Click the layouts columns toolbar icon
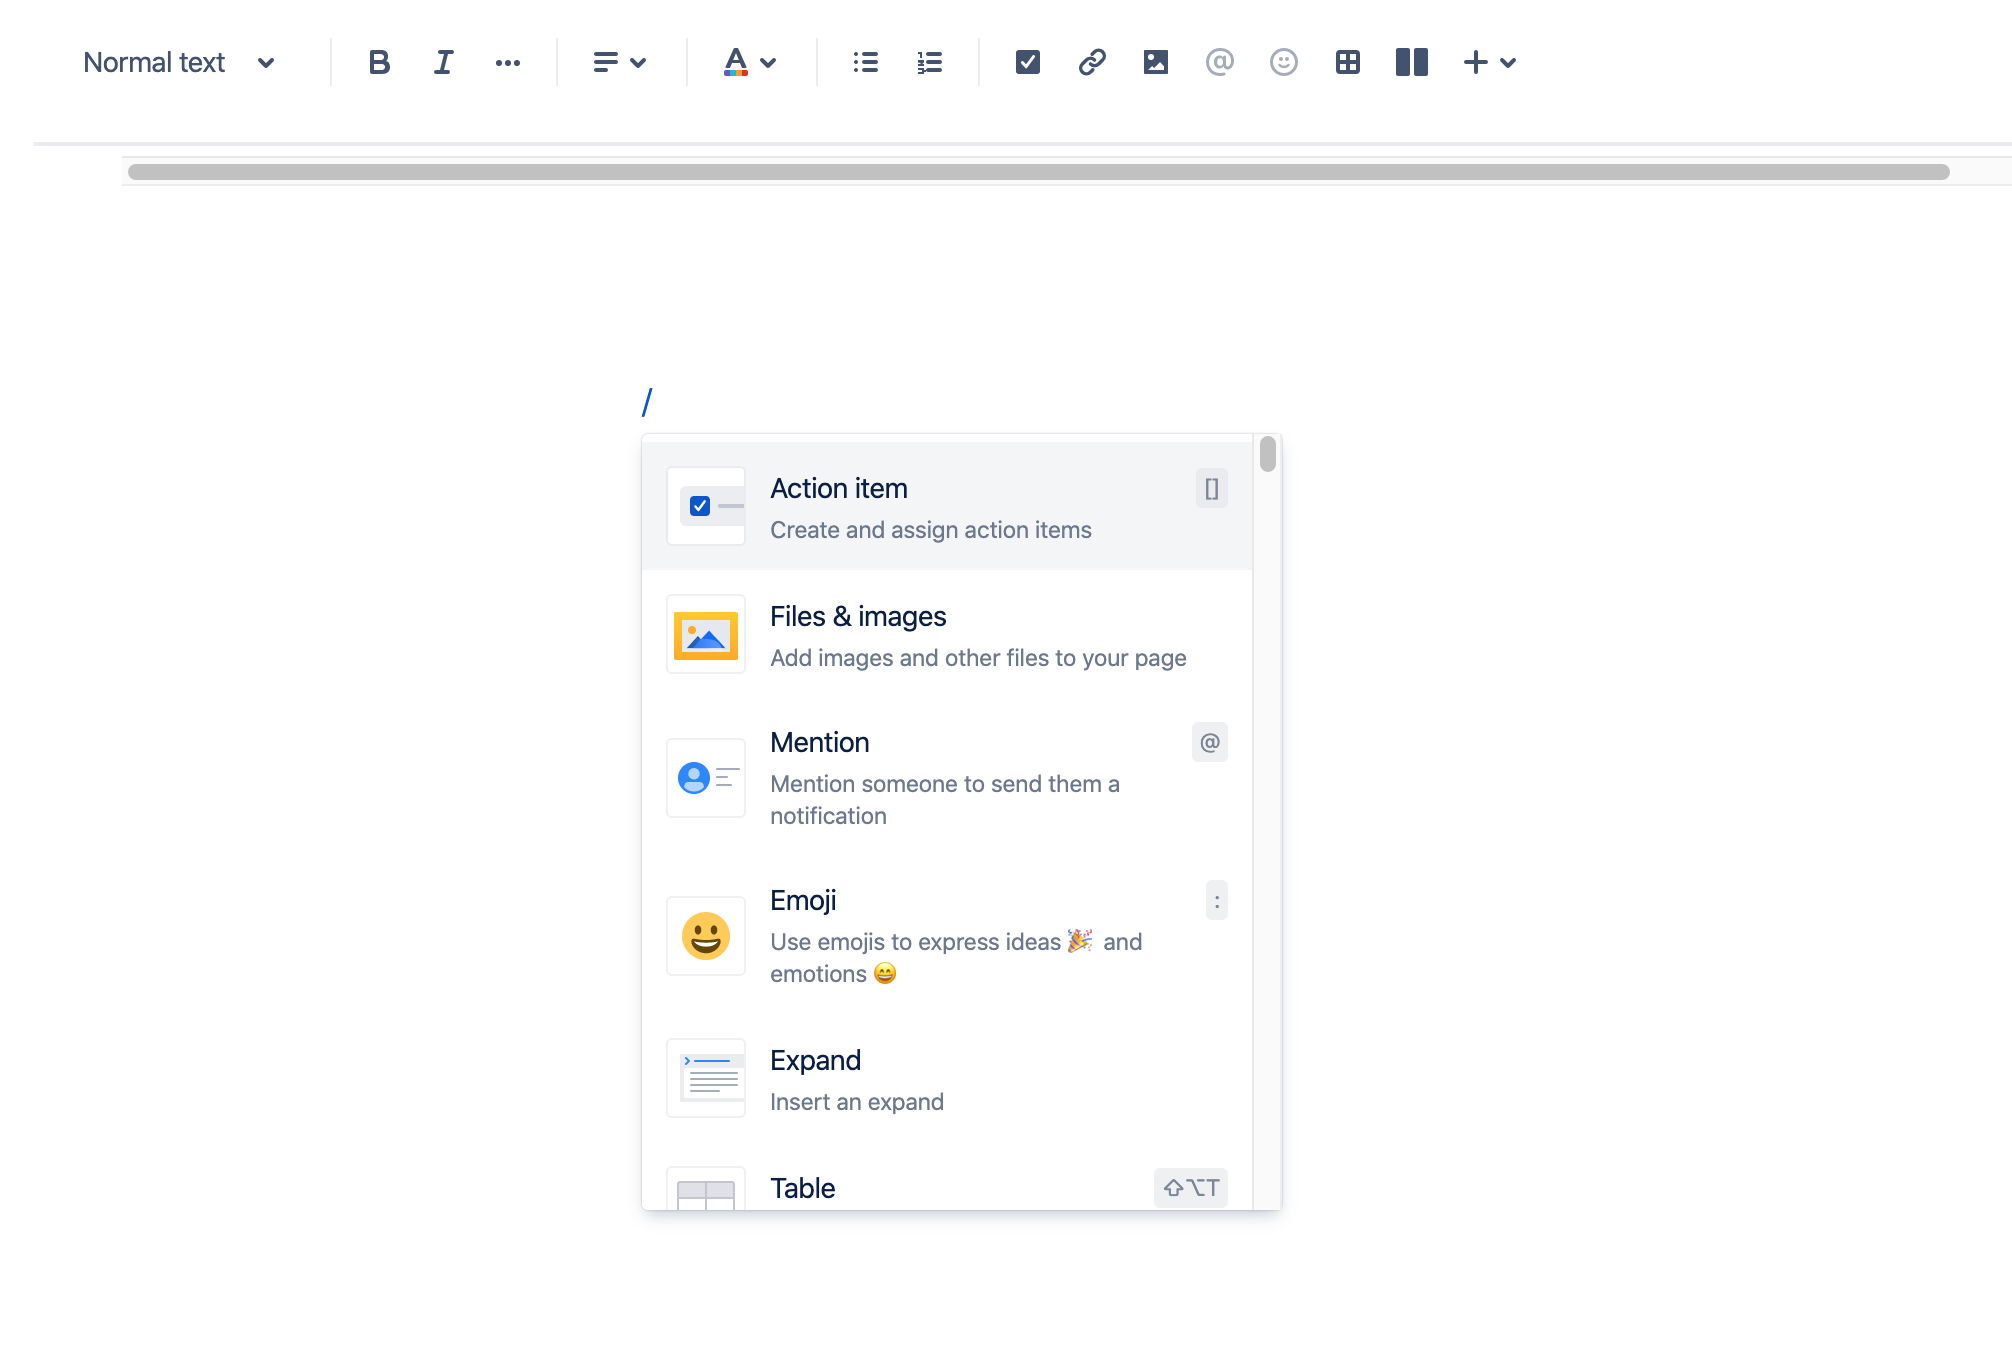This screenshot has width=2012, height=1364. 1411,62
